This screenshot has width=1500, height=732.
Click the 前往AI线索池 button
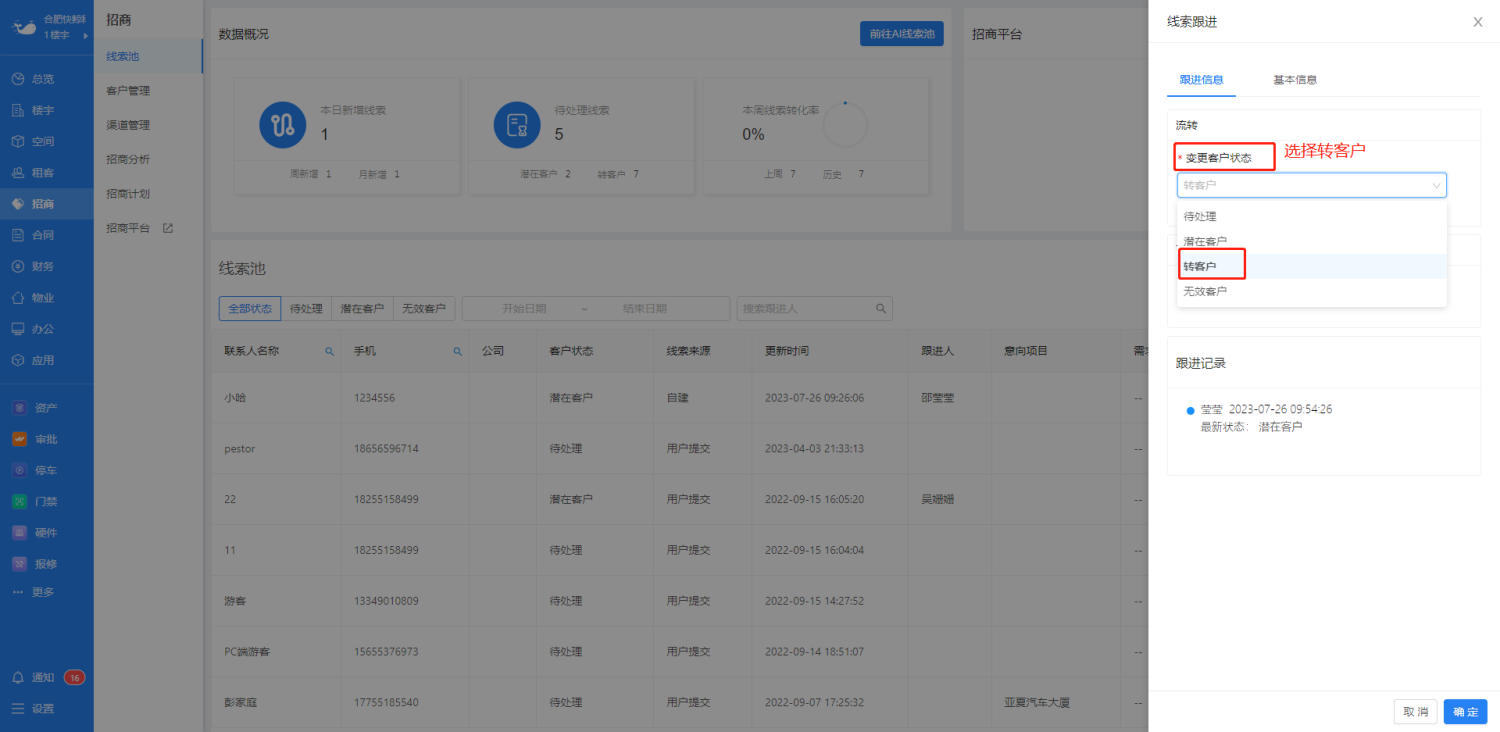pos(901,34)
